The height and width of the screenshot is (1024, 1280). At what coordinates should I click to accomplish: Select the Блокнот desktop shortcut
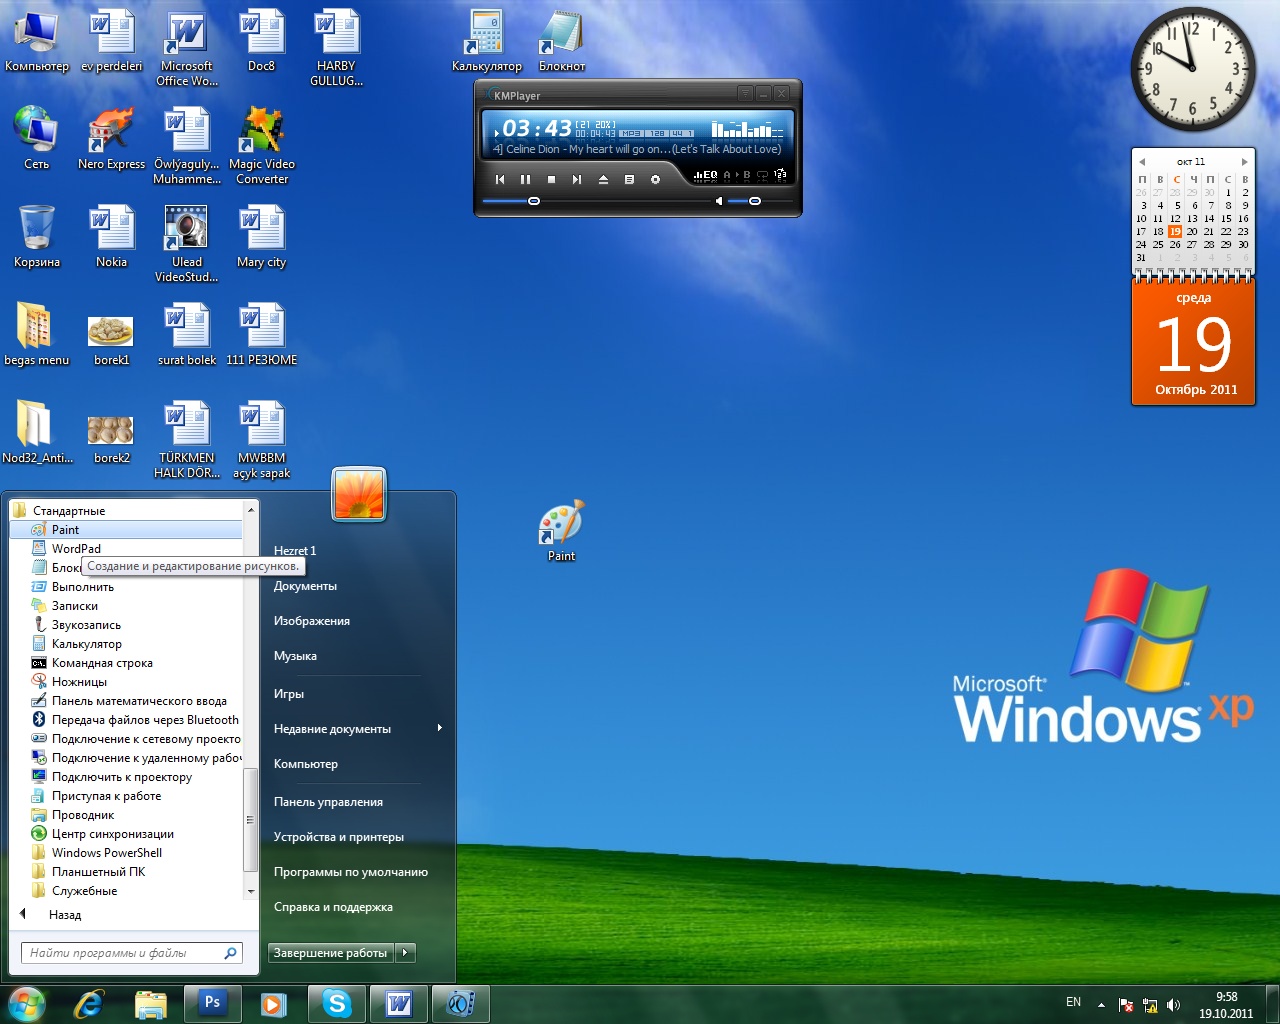[x=562, y=42]
